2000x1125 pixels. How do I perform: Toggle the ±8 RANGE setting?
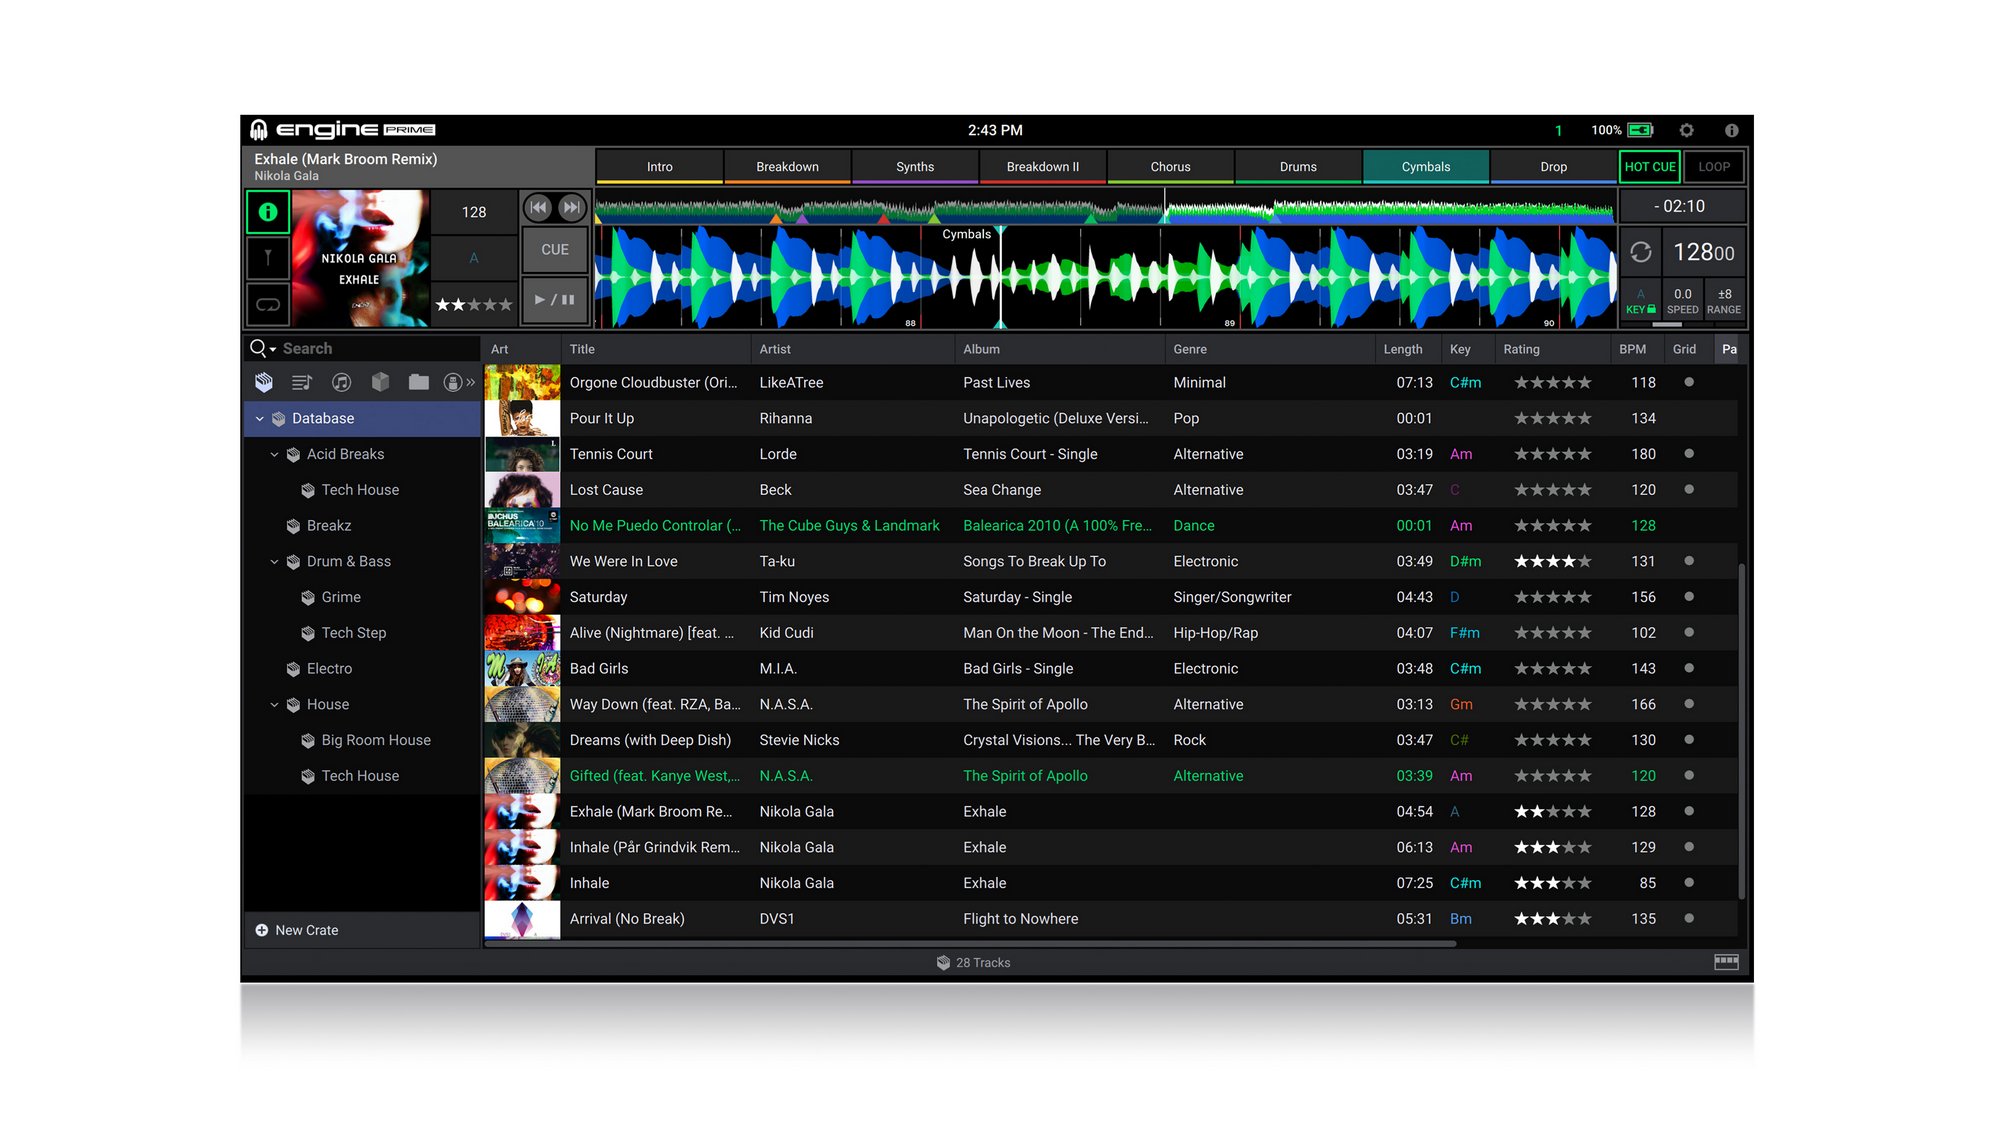click(x=1724, y=301)
